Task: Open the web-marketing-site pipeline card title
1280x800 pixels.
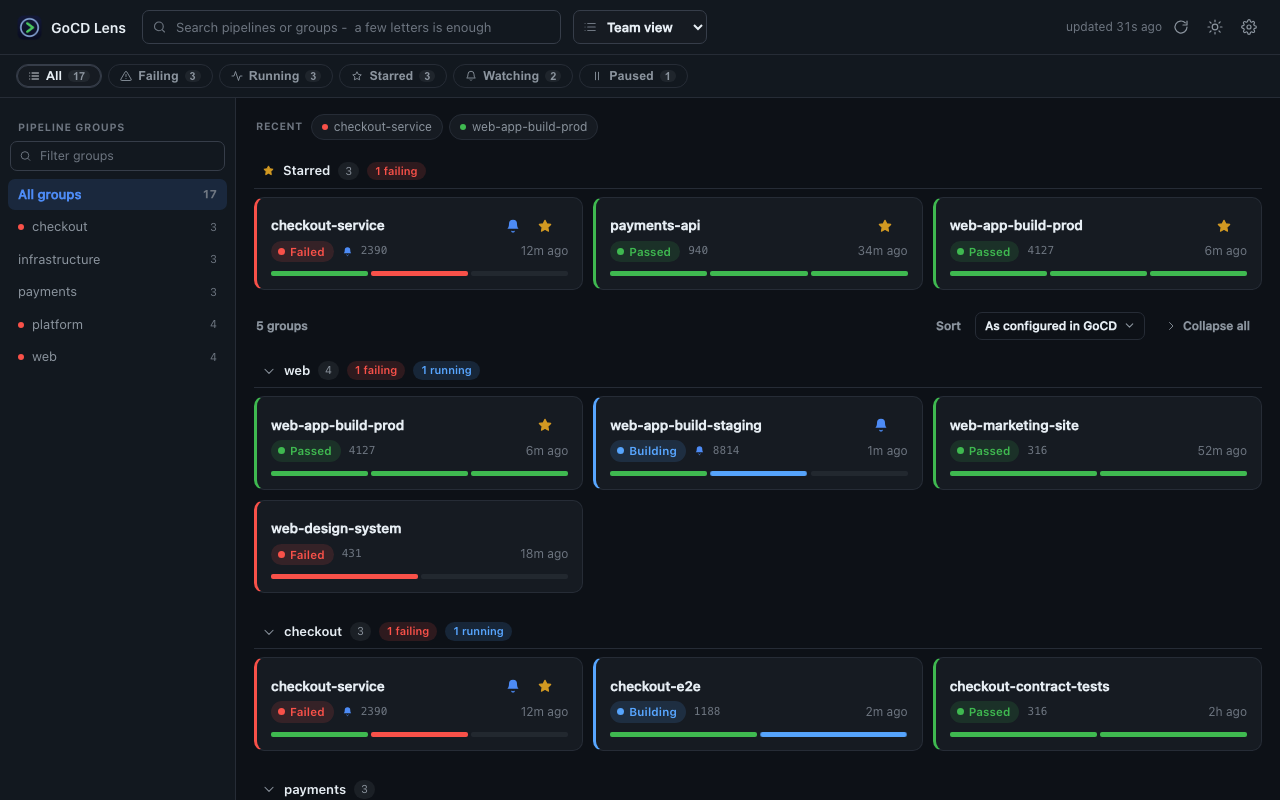Action: coord(1014,425)
